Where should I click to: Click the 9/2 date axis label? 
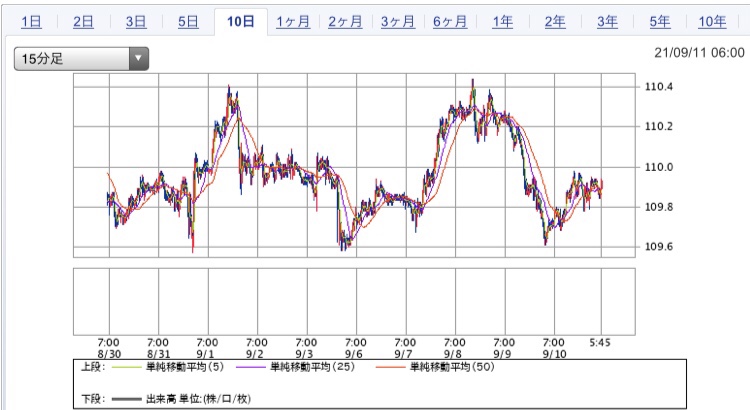click(254, 354)
